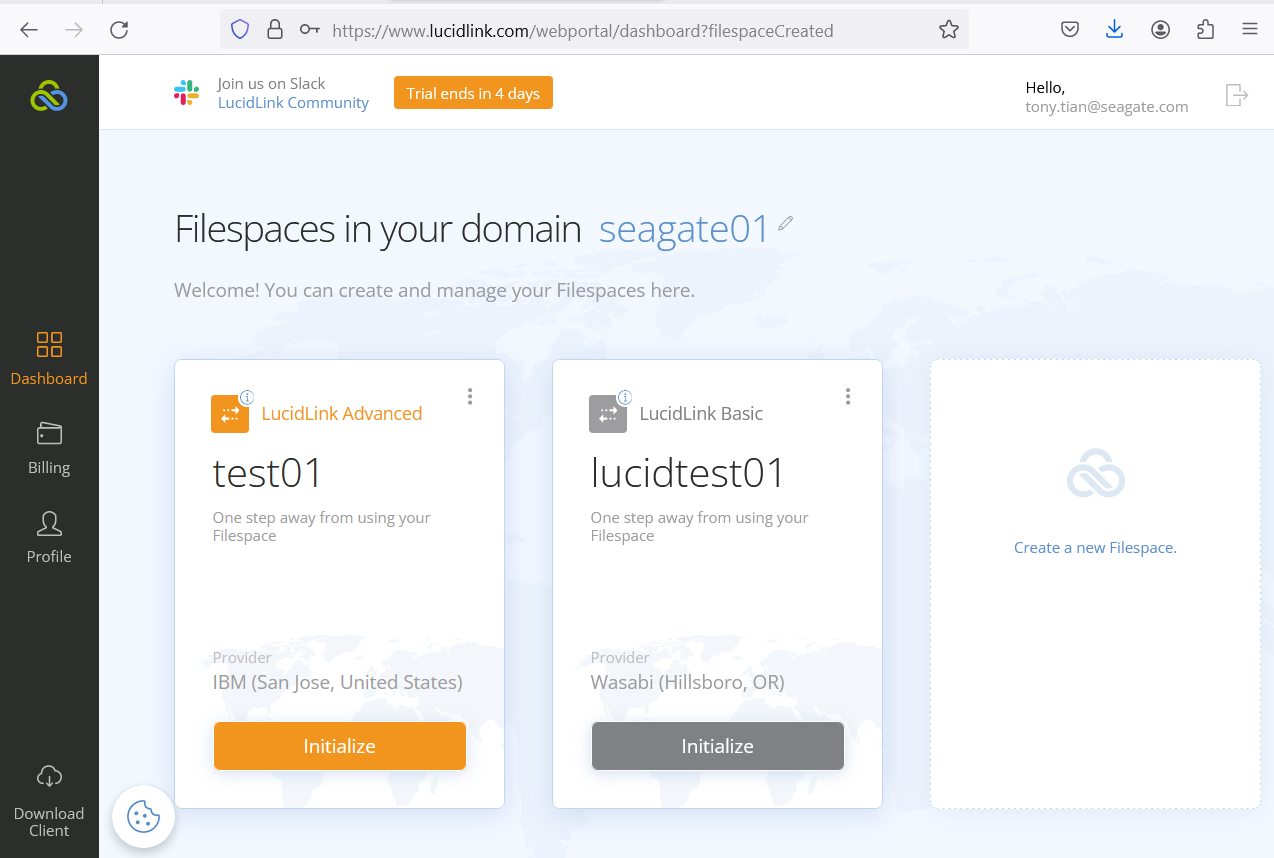
Task: Open the Dashboard section
Action: coord(49,358)
